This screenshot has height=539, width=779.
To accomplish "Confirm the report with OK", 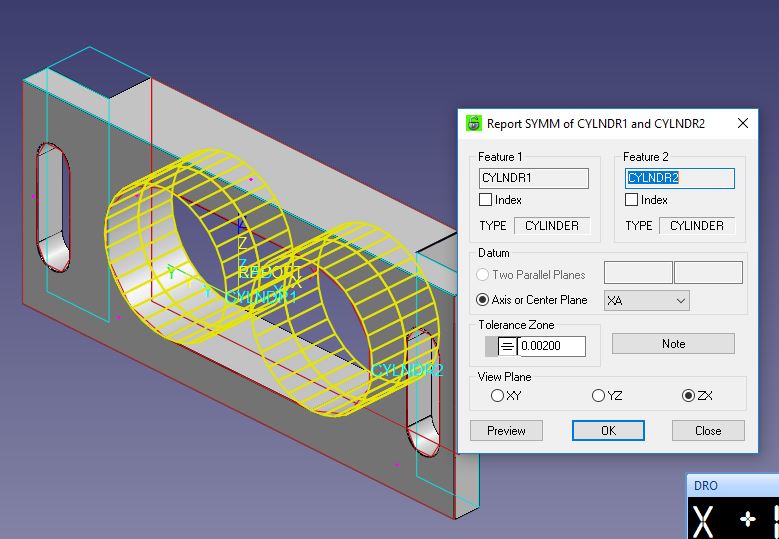I will [x=608, y=430].
